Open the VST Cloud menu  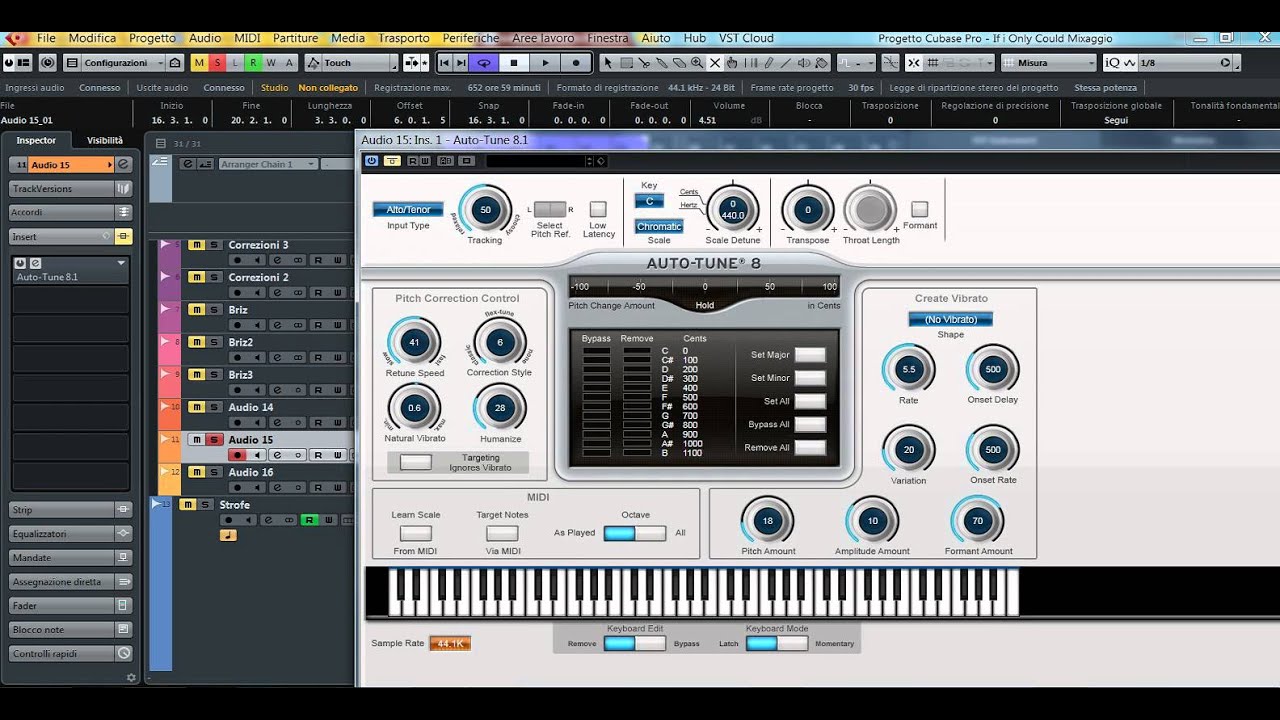pos(746,38)
